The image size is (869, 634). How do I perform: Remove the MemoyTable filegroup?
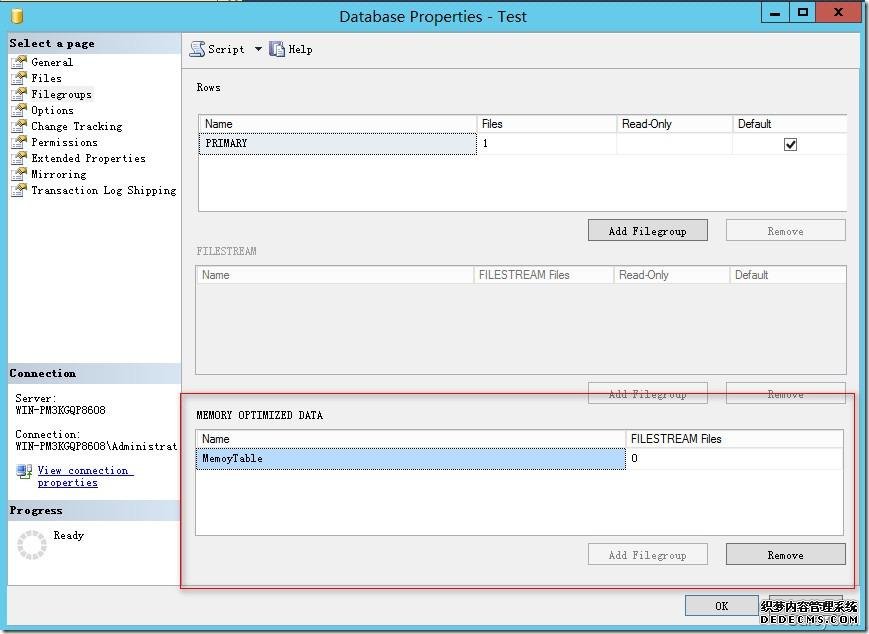[785, 555]
